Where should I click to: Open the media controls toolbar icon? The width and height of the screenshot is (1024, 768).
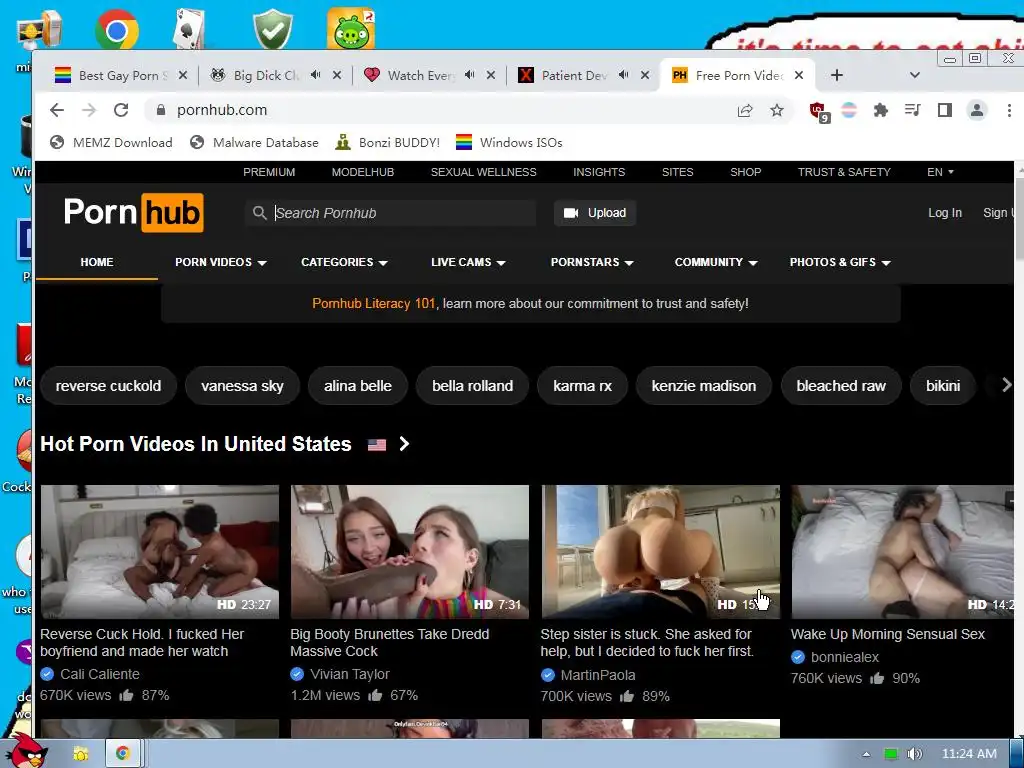point(912,110)
